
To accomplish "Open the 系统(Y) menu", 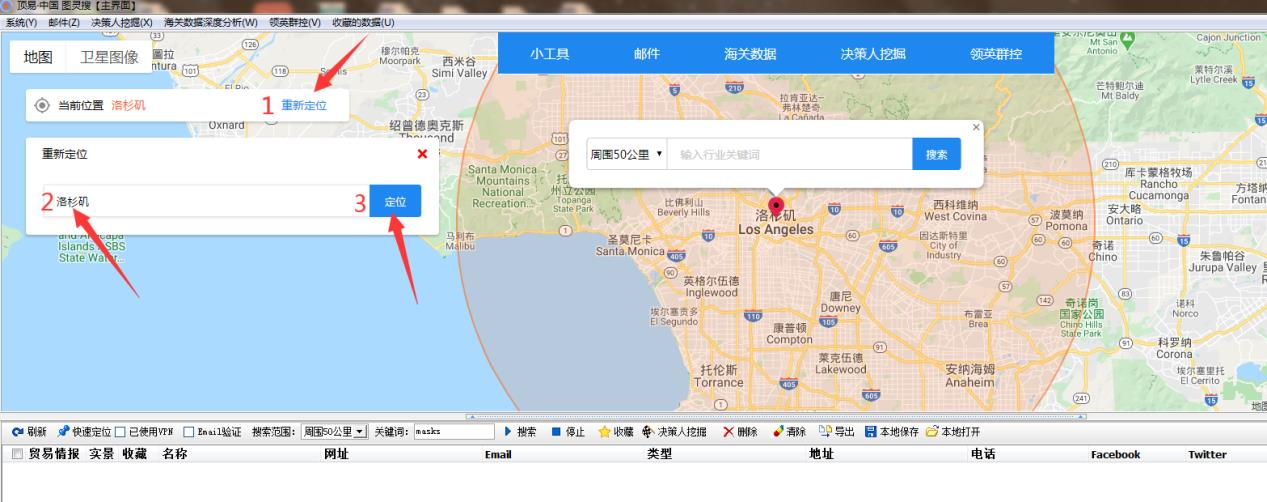I will 21,22.
